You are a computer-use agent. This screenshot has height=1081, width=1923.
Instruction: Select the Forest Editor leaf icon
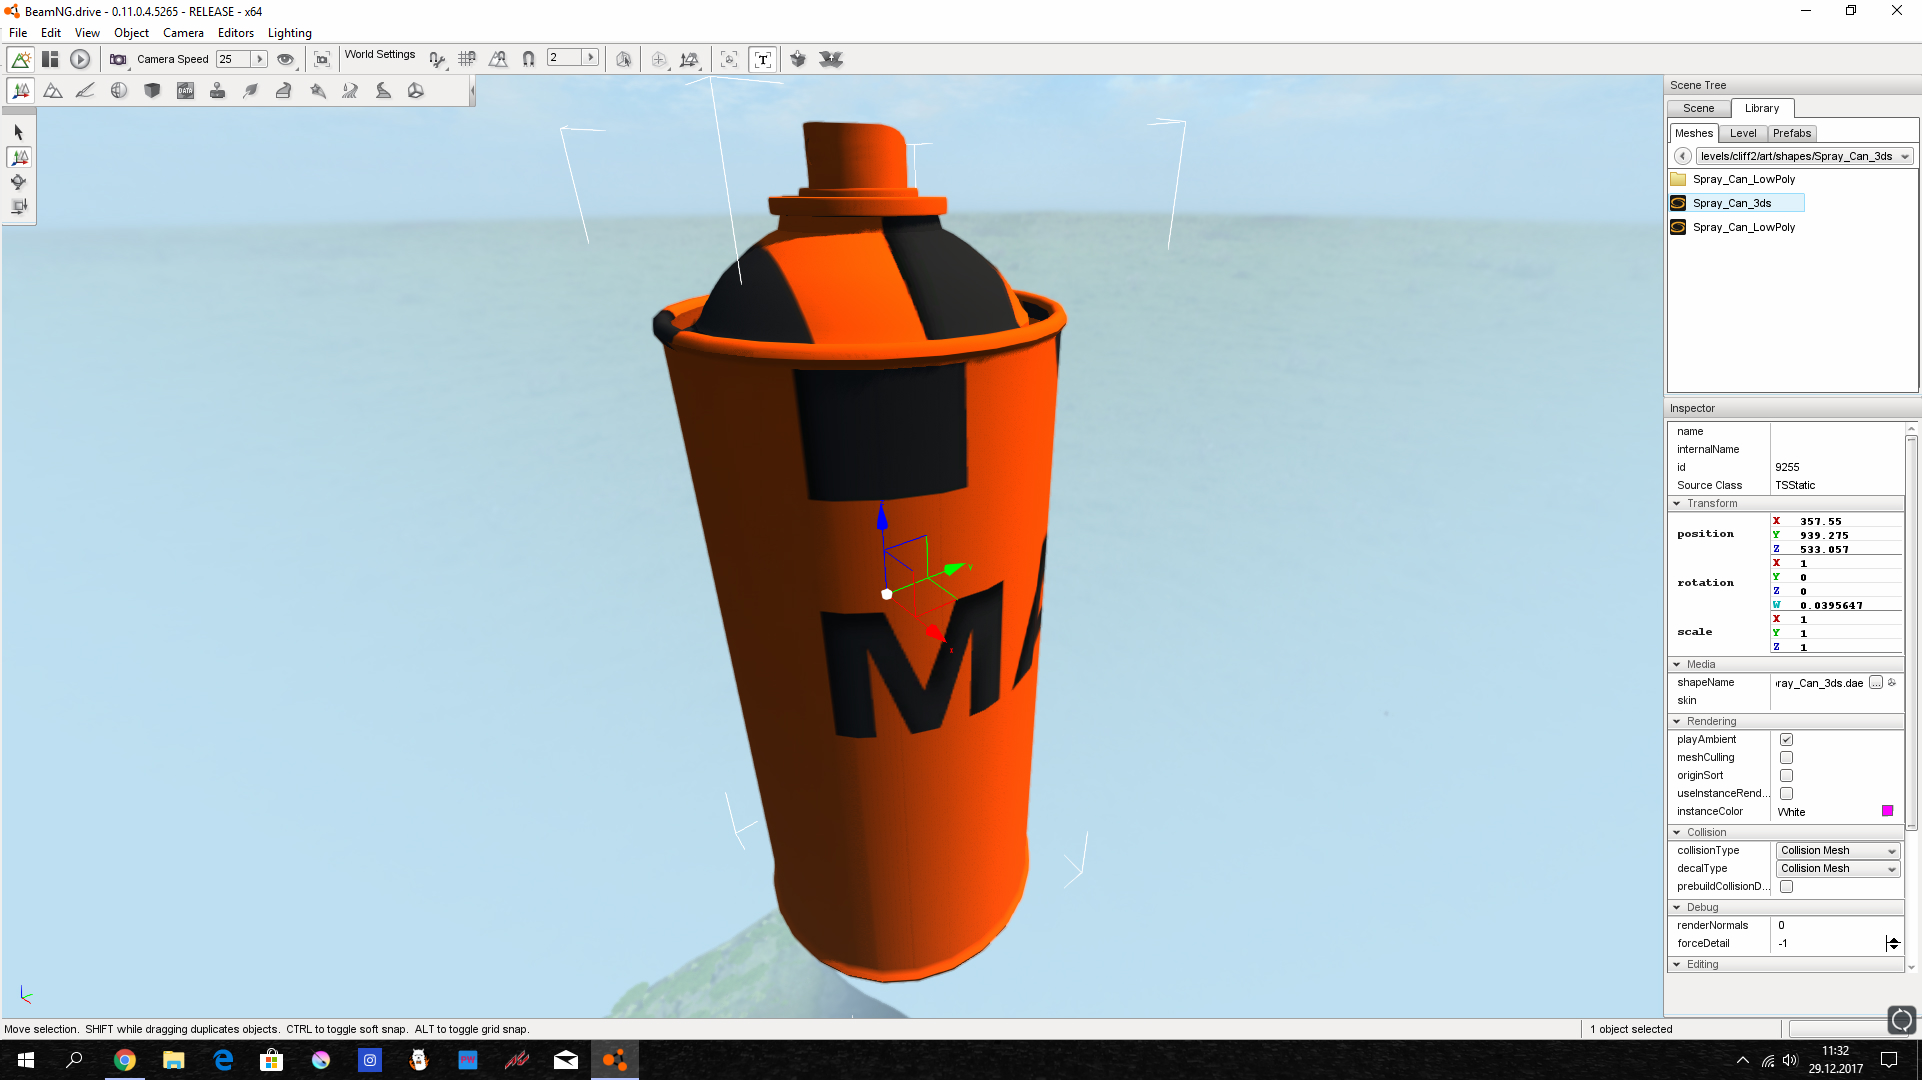[x=251, y=91]
